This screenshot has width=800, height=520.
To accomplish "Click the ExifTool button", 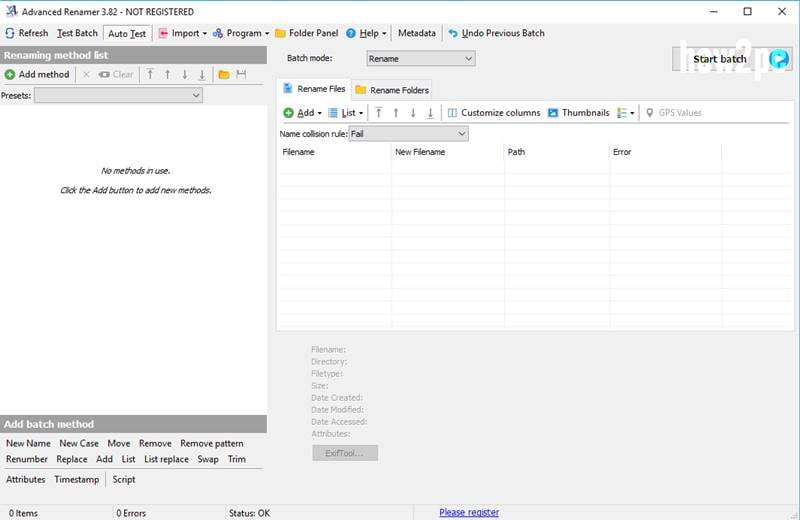I will click(x=345, y=453).
